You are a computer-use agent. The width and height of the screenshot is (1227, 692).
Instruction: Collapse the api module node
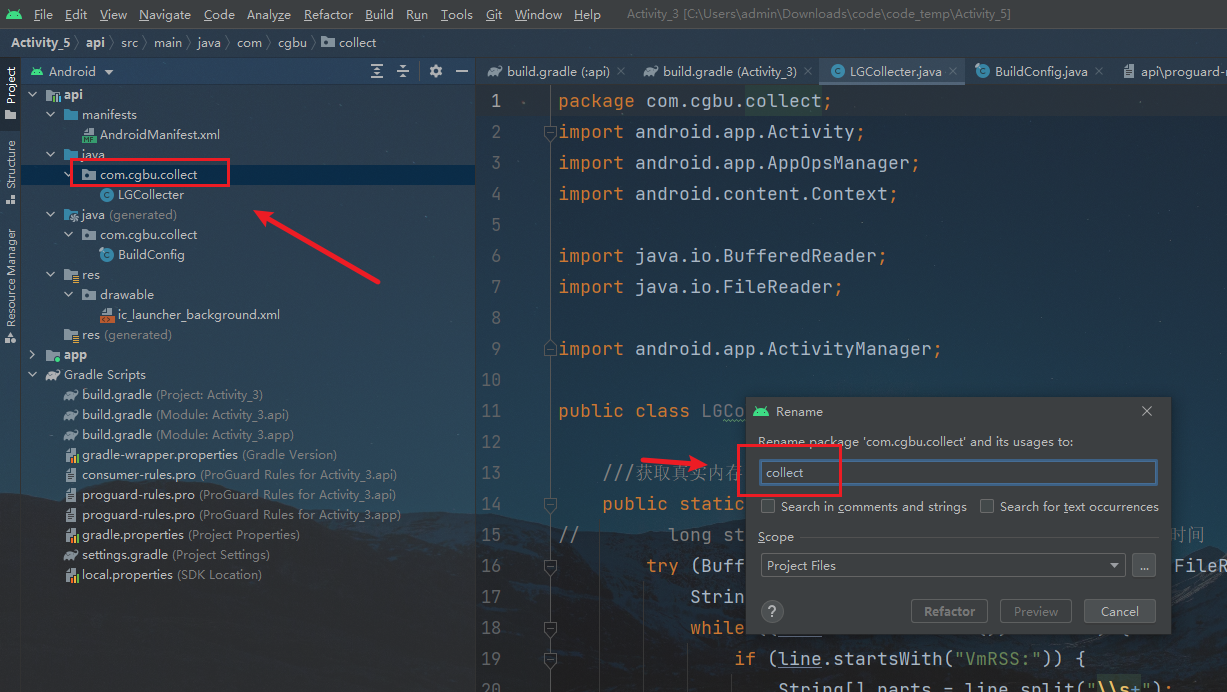click(x=33, y=95)
